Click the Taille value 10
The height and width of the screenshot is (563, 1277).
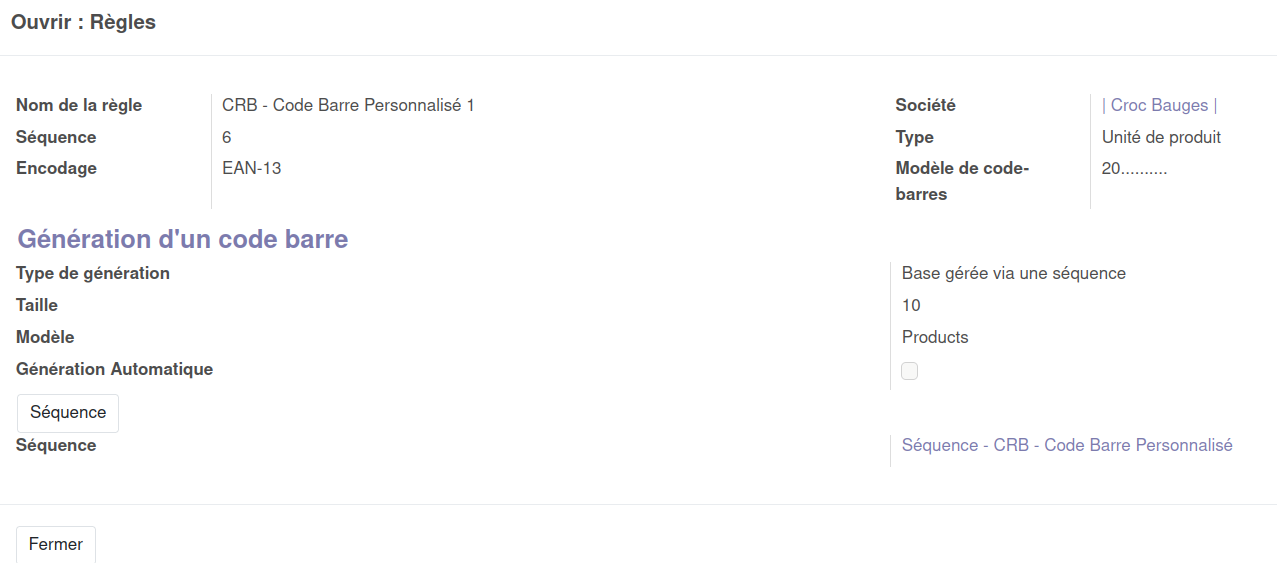(x=911, y=305)
